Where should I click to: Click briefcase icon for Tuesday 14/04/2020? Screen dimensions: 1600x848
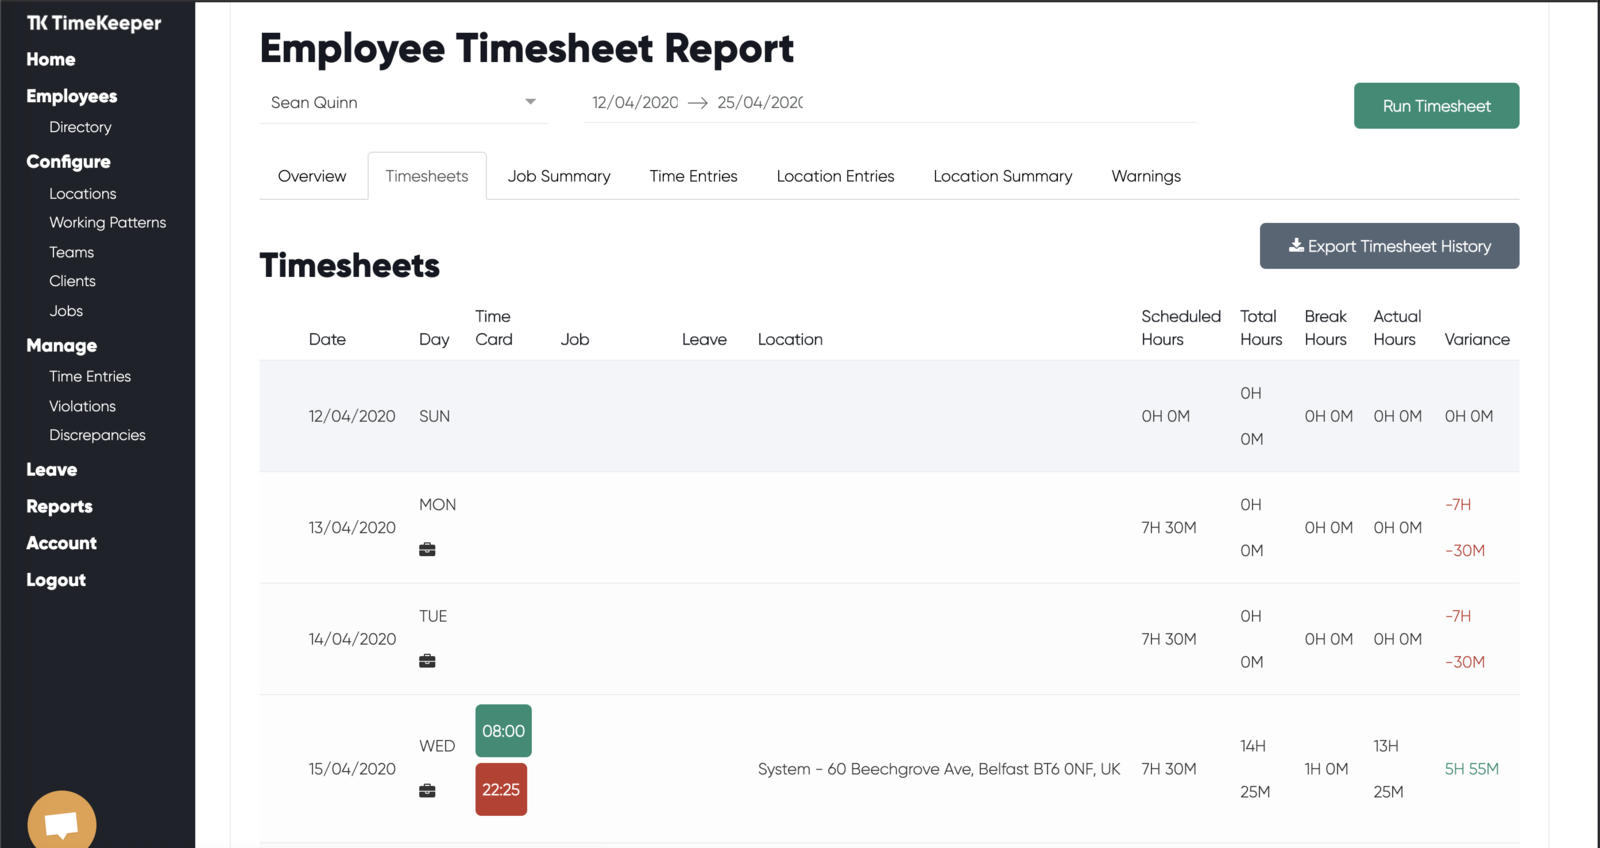427,661
